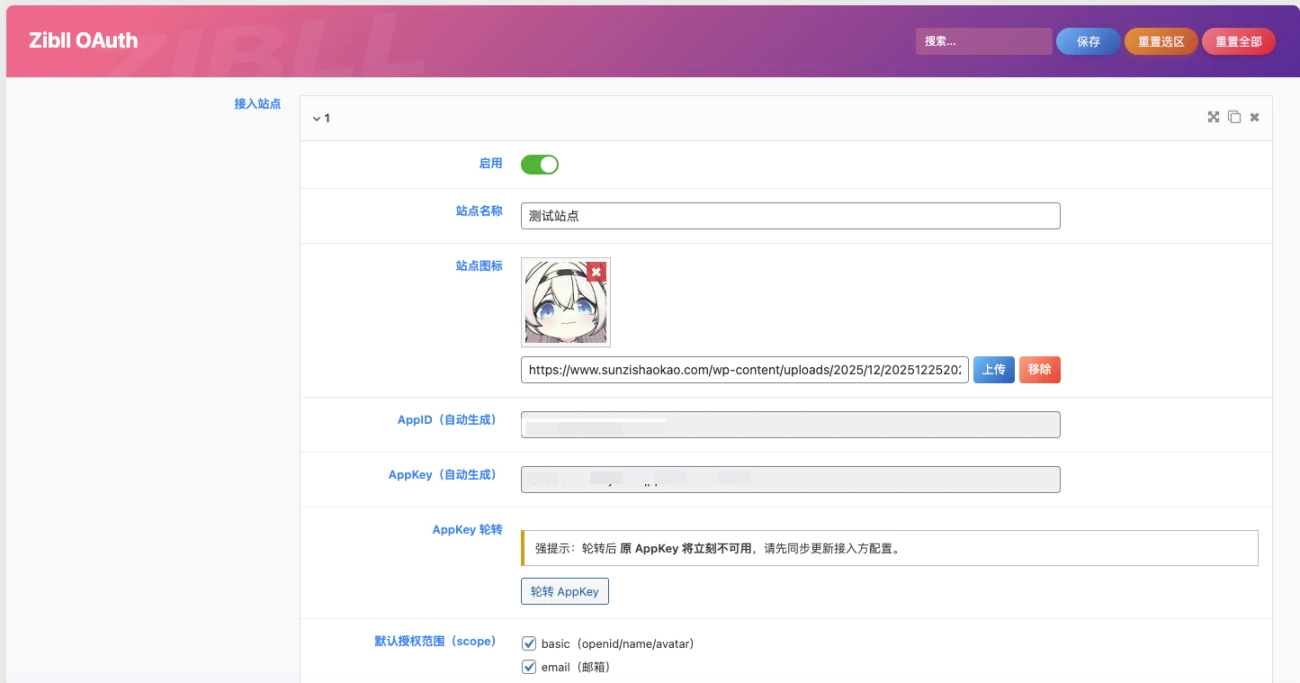
Task: Disable the 启用 enable switch
Action: (x=539, y=163)
